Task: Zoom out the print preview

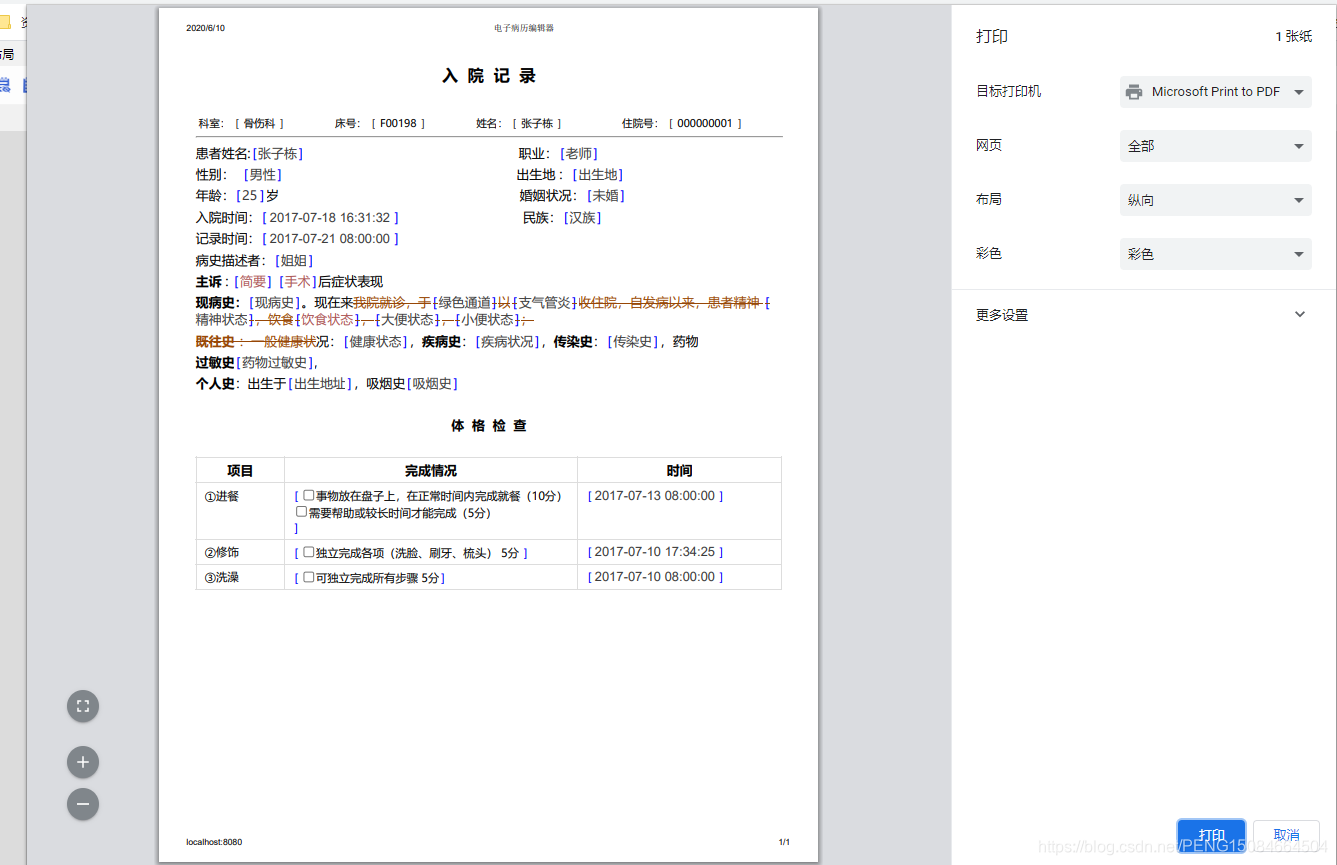Action: pos(83,804)
